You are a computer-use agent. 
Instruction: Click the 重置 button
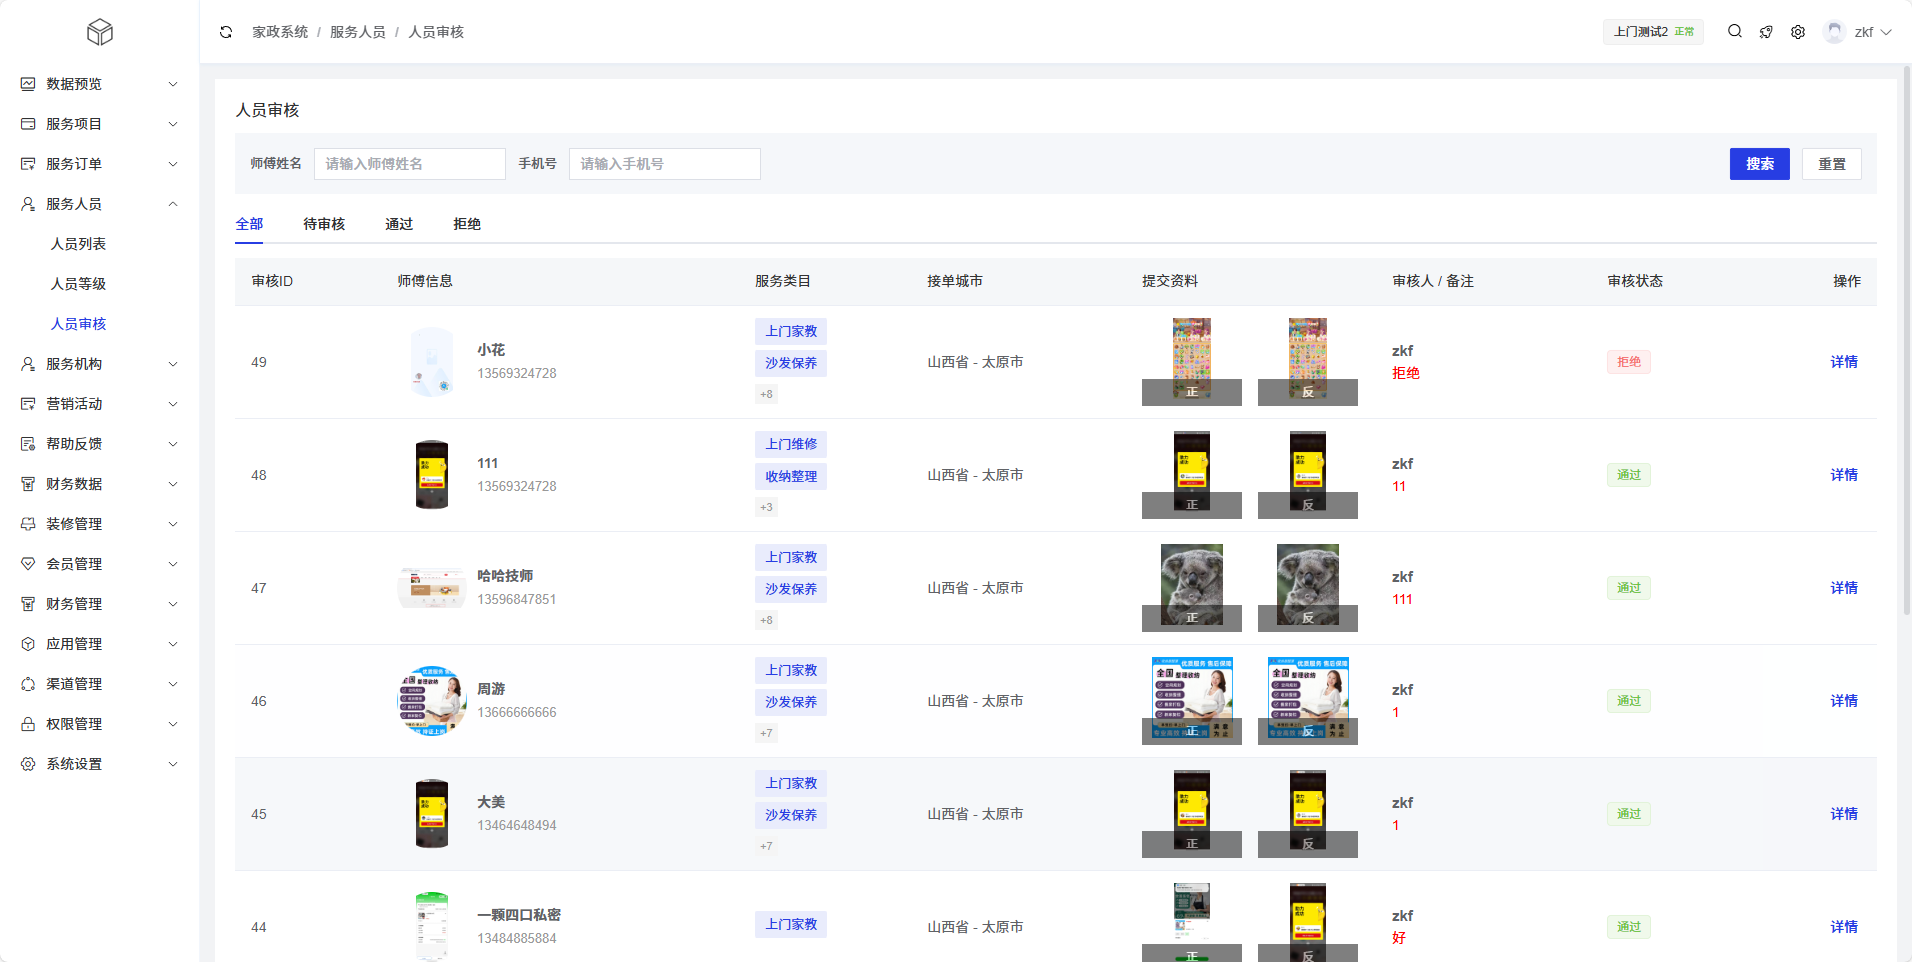pyautogui.click(x=1831, y=164)
